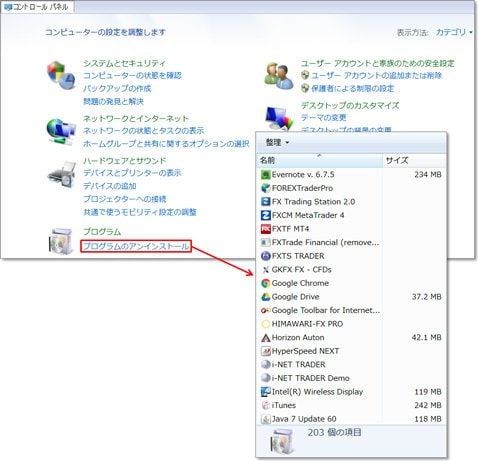Screen dimensions: 478x461
Task: Click the User Accounts people icon
Action: coord(279,75)
